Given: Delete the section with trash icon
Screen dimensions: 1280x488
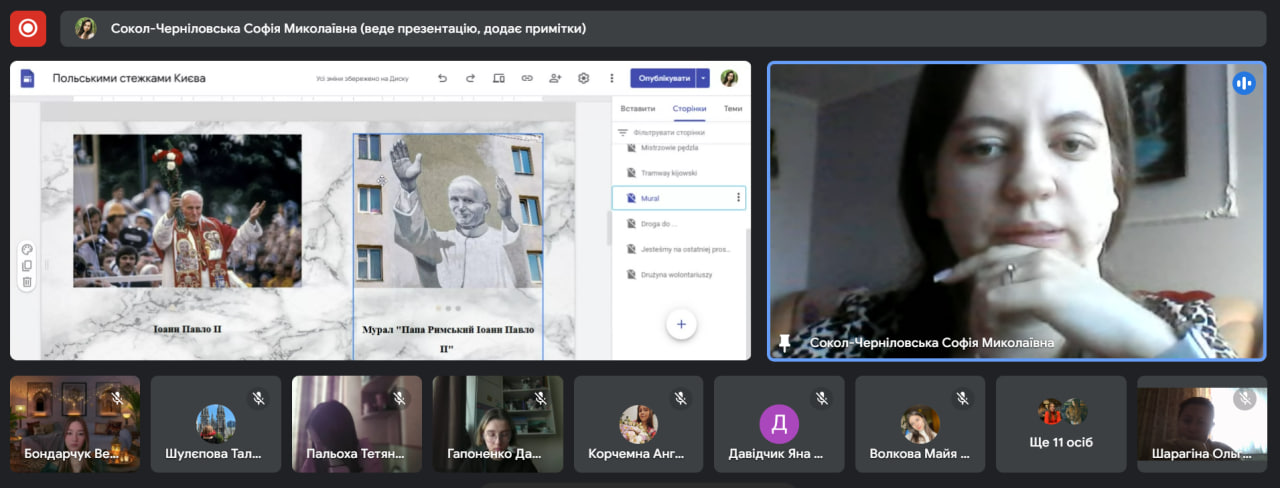Looking at the screenshot, I should pyautogui.click(x=27, y=282).
